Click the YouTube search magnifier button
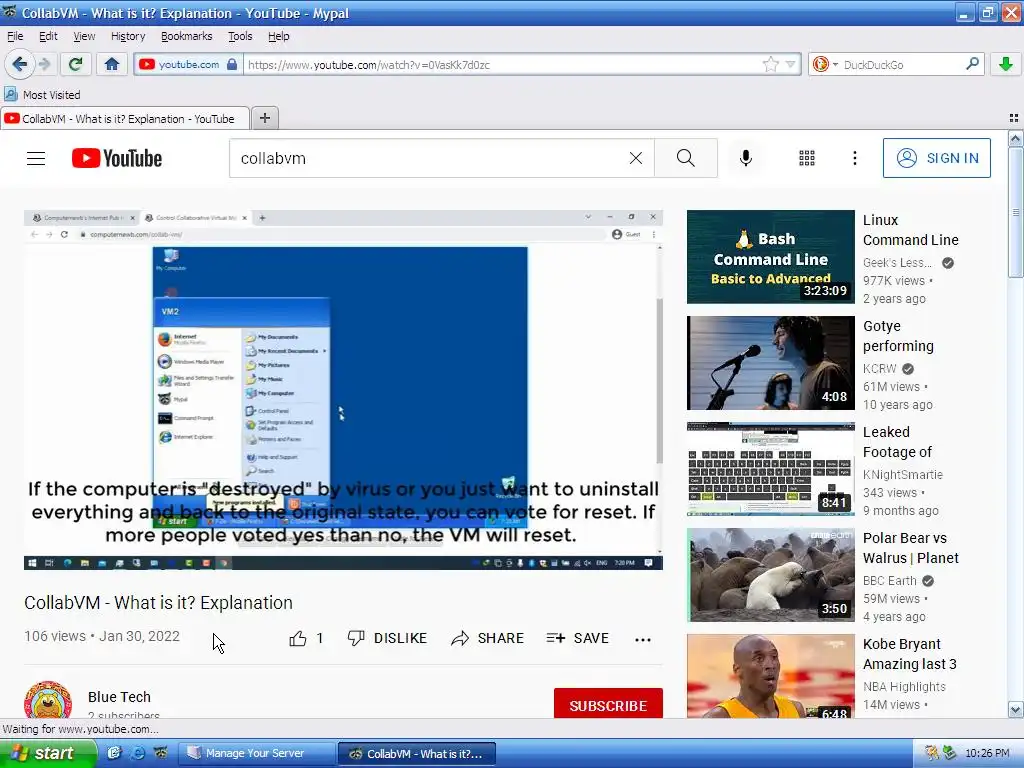Viewport: 1024px width, 768px height. [686, 158]
